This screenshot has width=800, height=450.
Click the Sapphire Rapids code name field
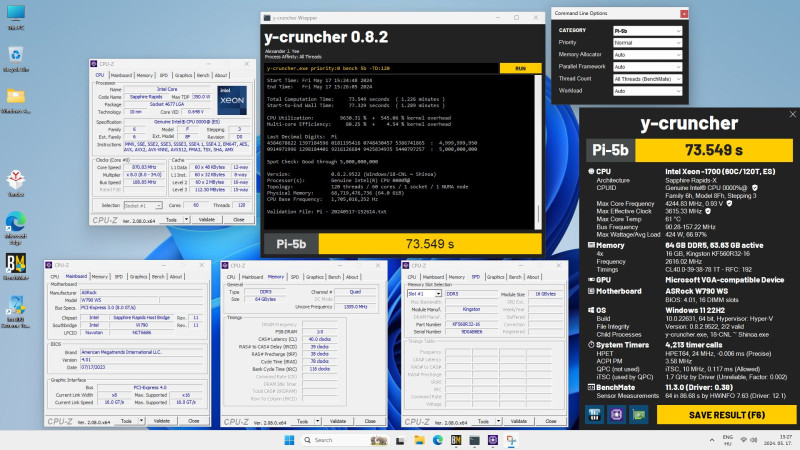point(146,96)
